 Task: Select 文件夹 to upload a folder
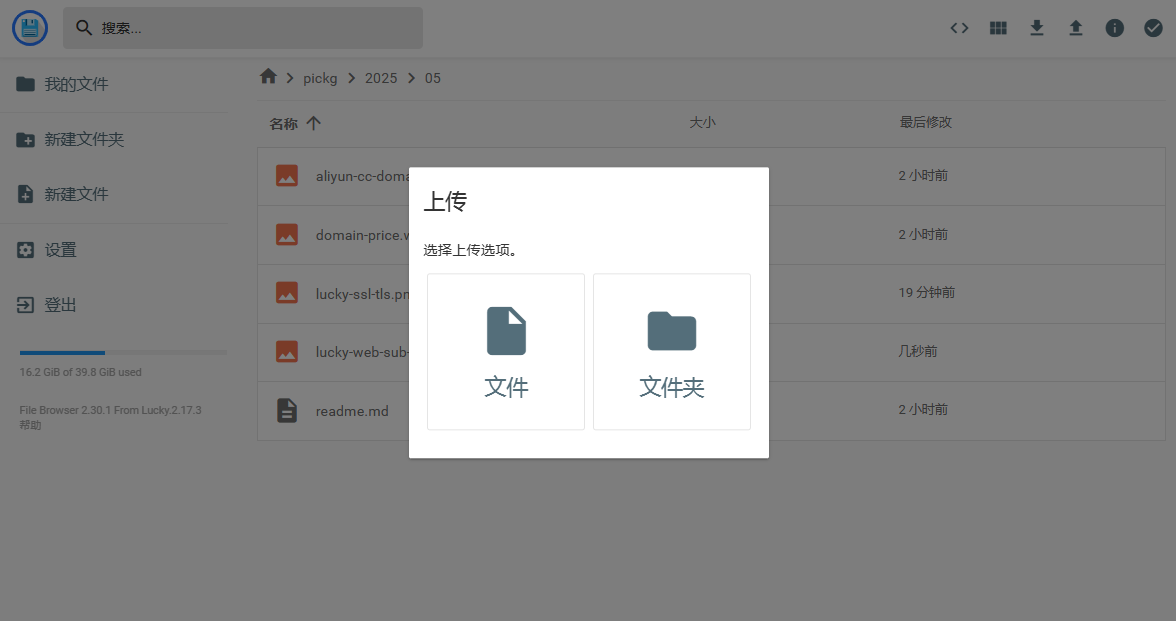tap(671, 351)
